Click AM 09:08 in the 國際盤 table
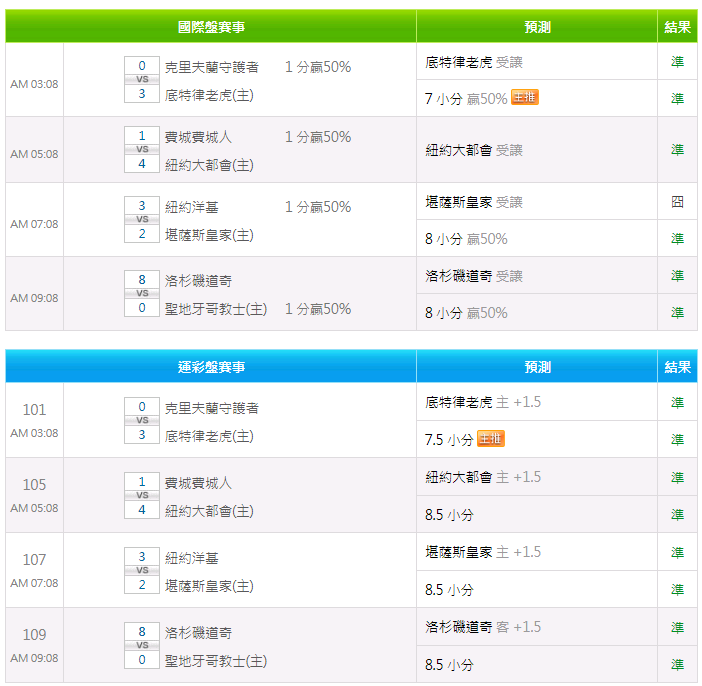This screenshot has height=686, width=702. 34,298
